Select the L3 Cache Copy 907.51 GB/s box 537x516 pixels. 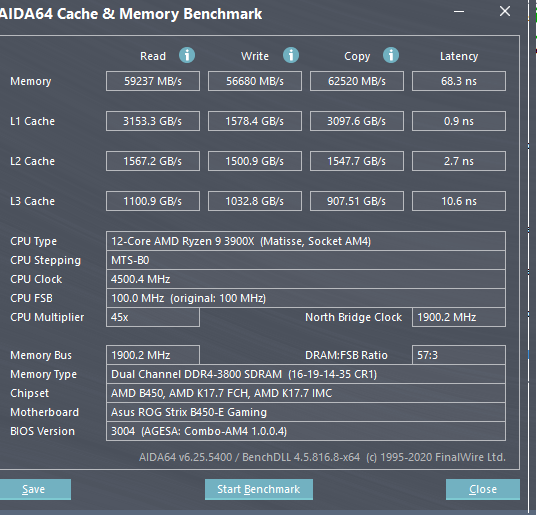(x=357, y=201)
